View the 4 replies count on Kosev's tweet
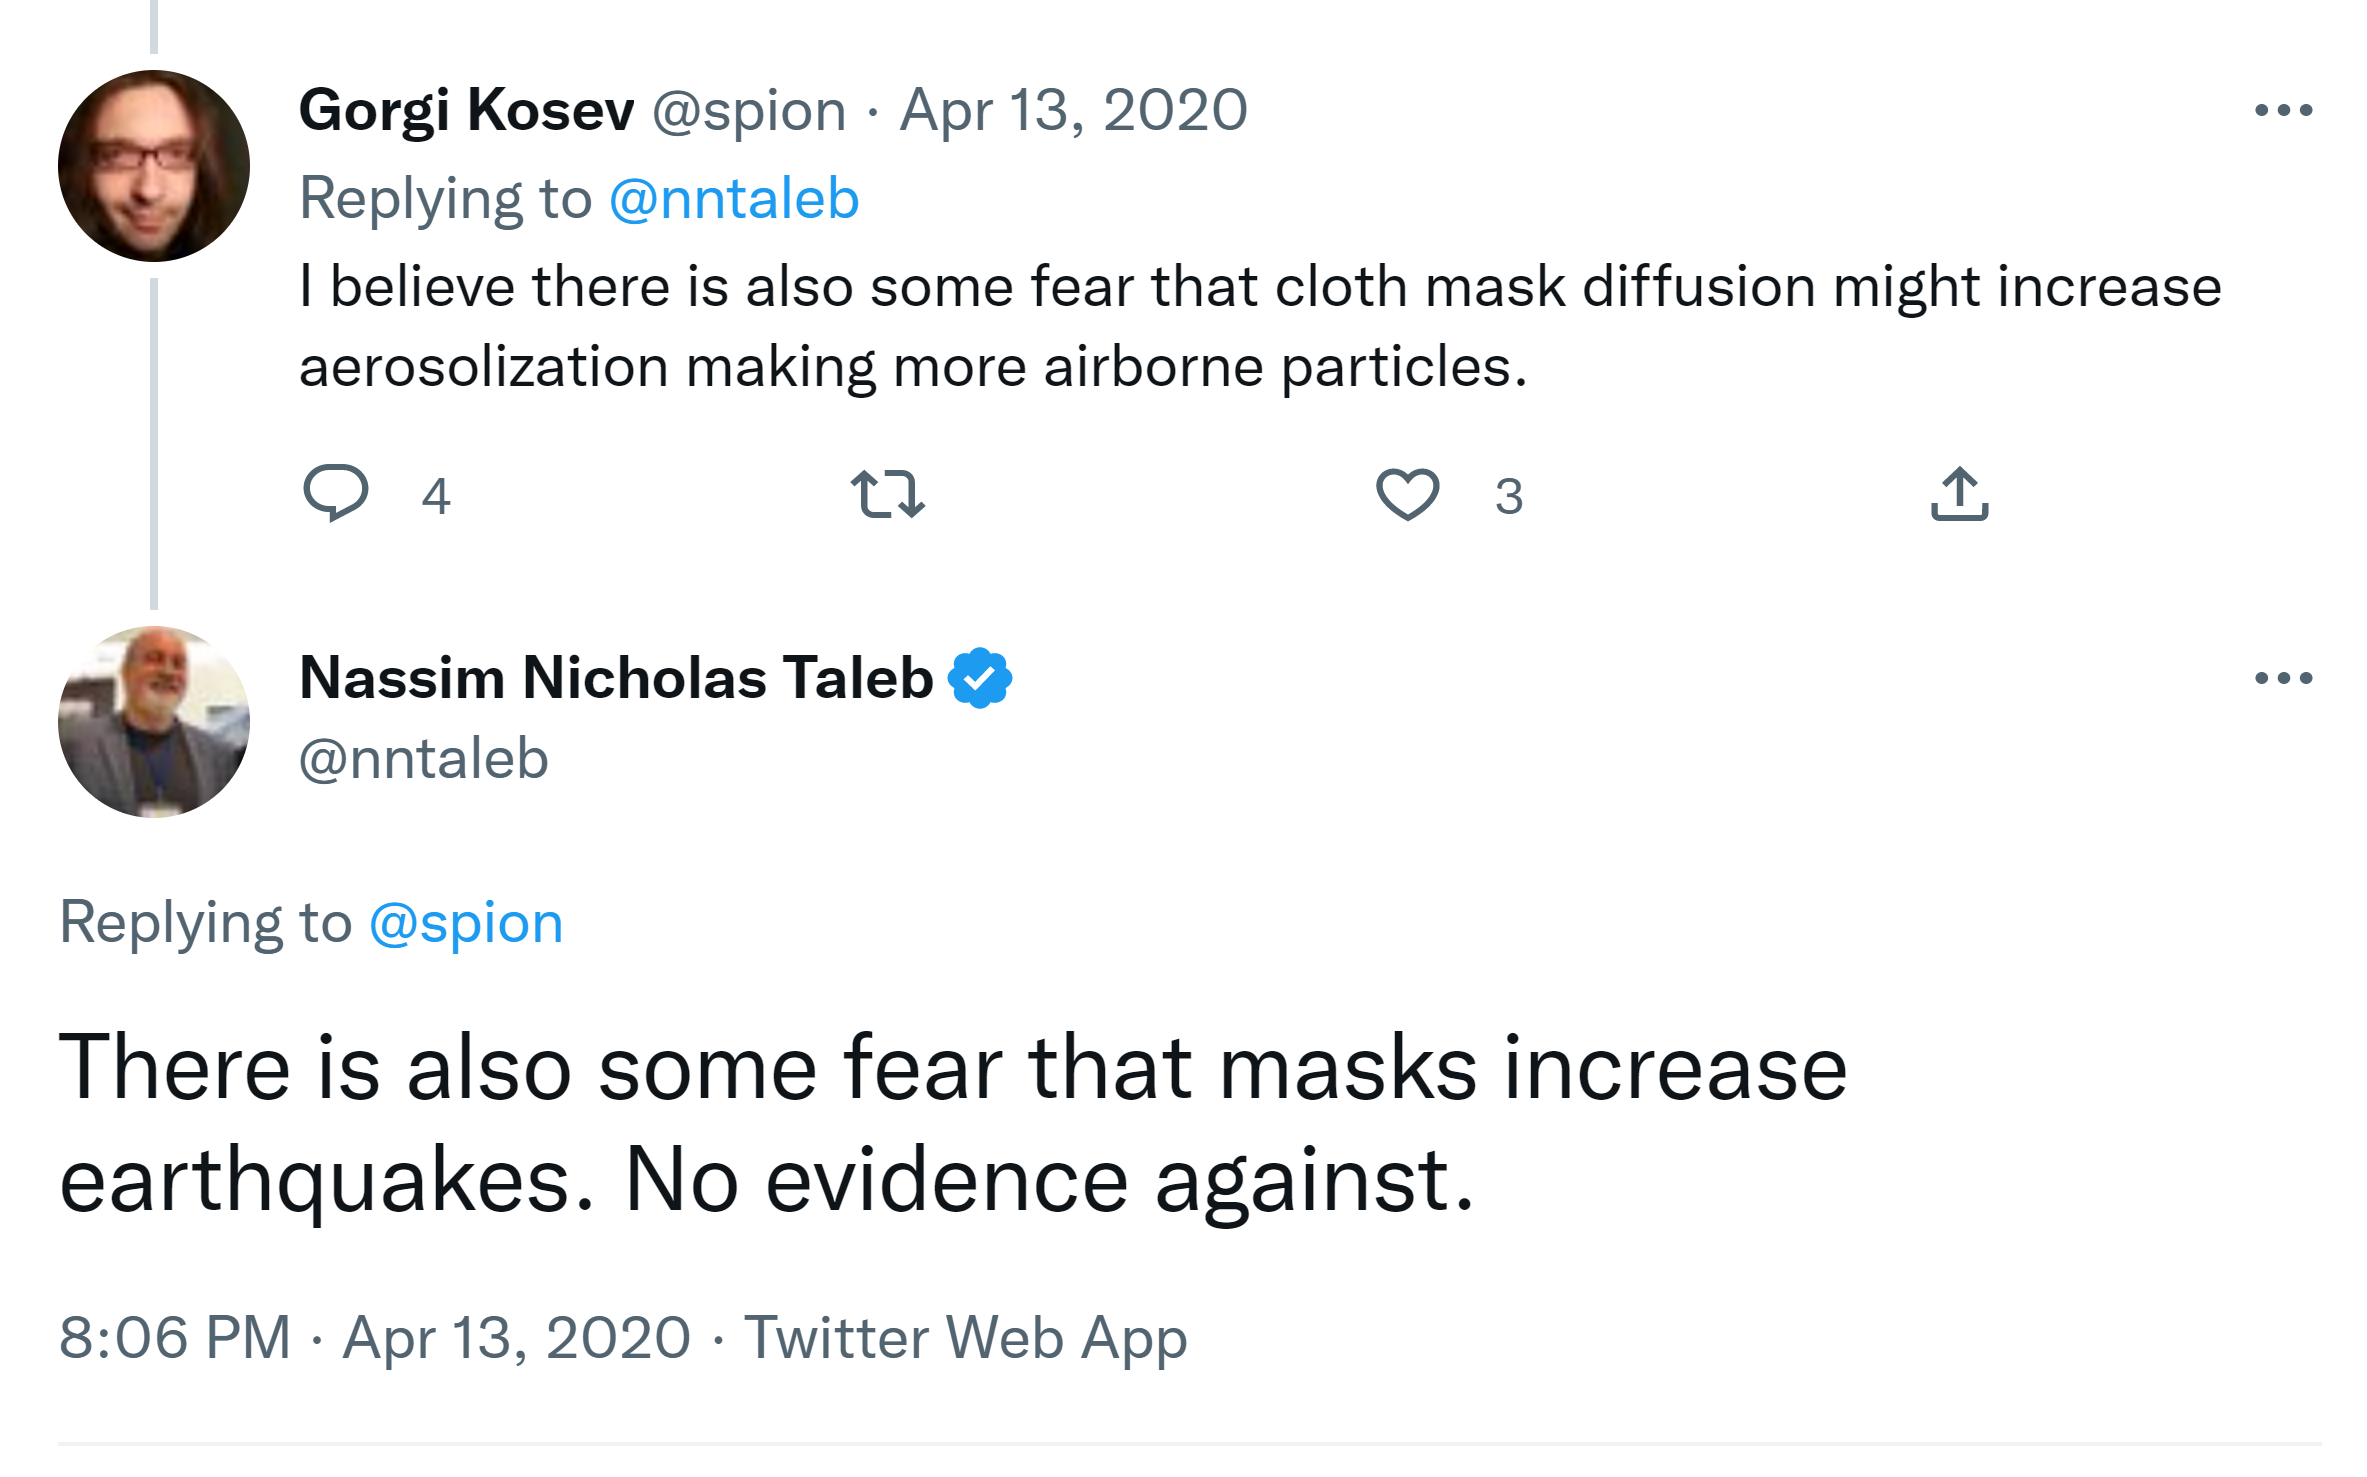The width and height of the screenshot is (2367, 1477). (436, 496)
